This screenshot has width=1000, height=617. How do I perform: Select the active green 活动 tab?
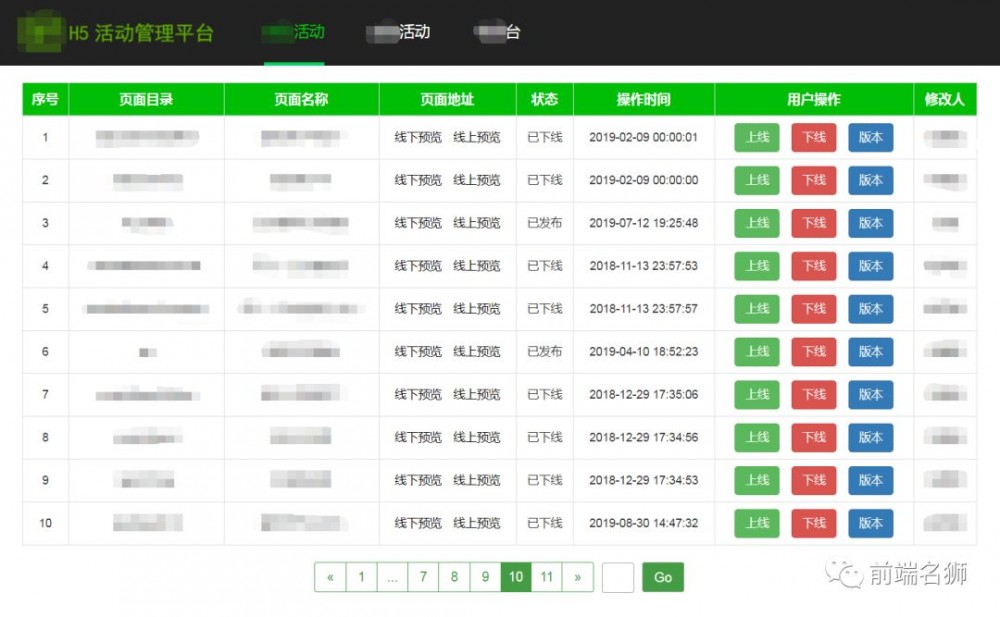[293, 32]
